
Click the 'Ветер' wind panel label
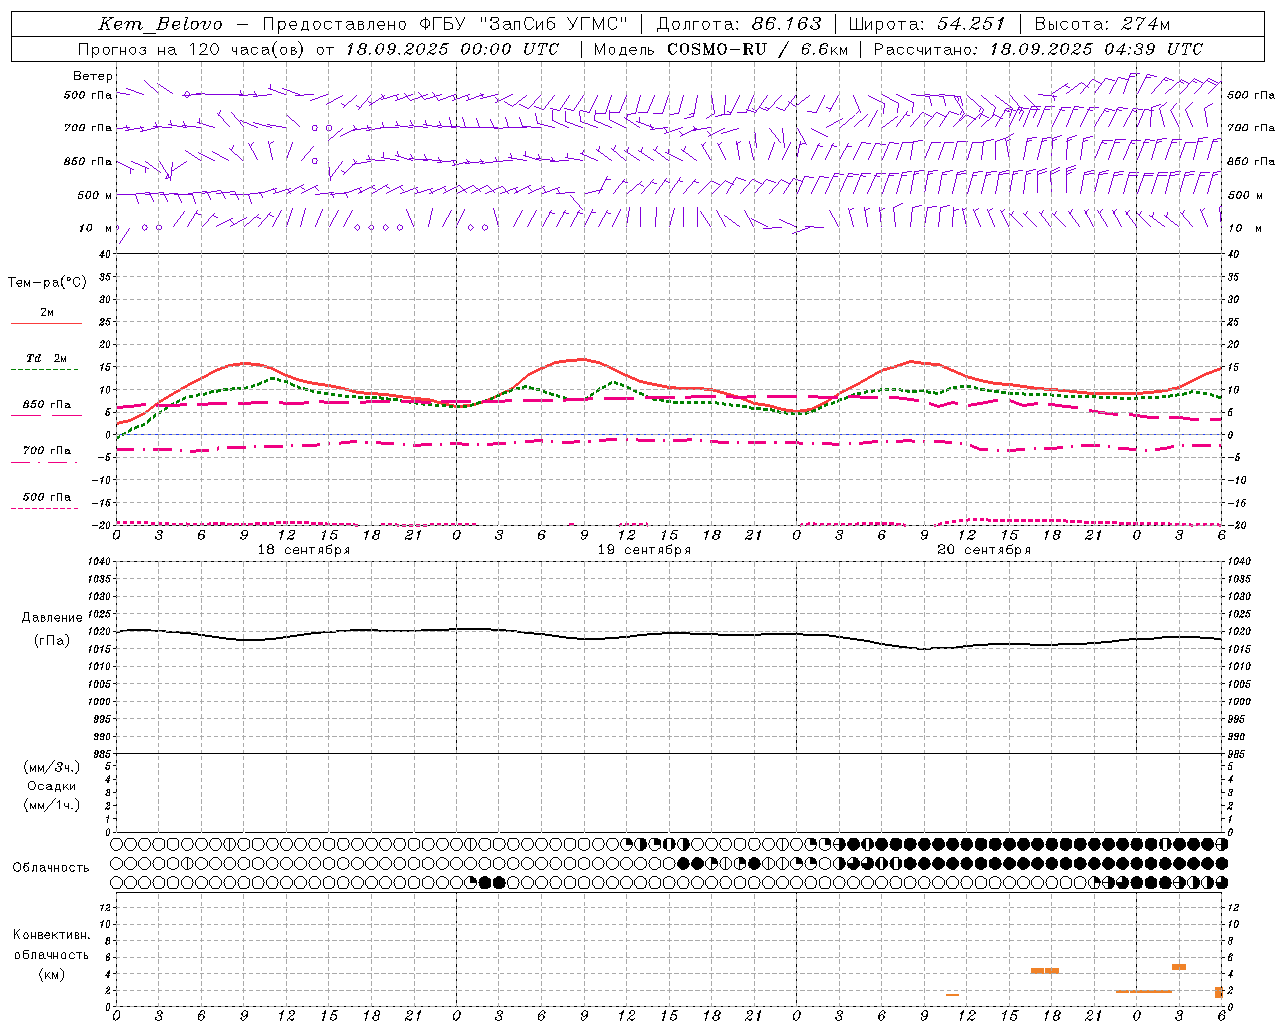tap(93, 76)
